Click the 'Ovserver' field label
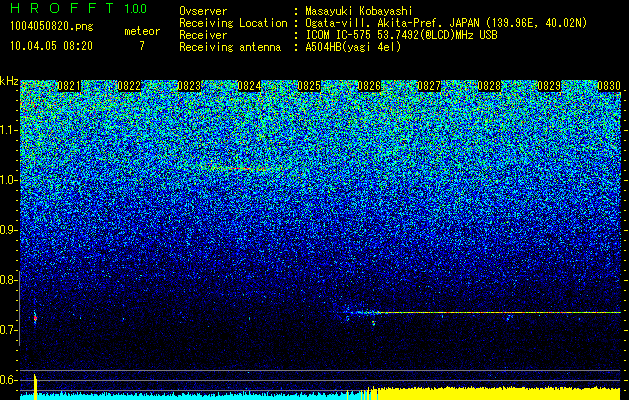Screen dimensions: 629x400 (203, 11)
